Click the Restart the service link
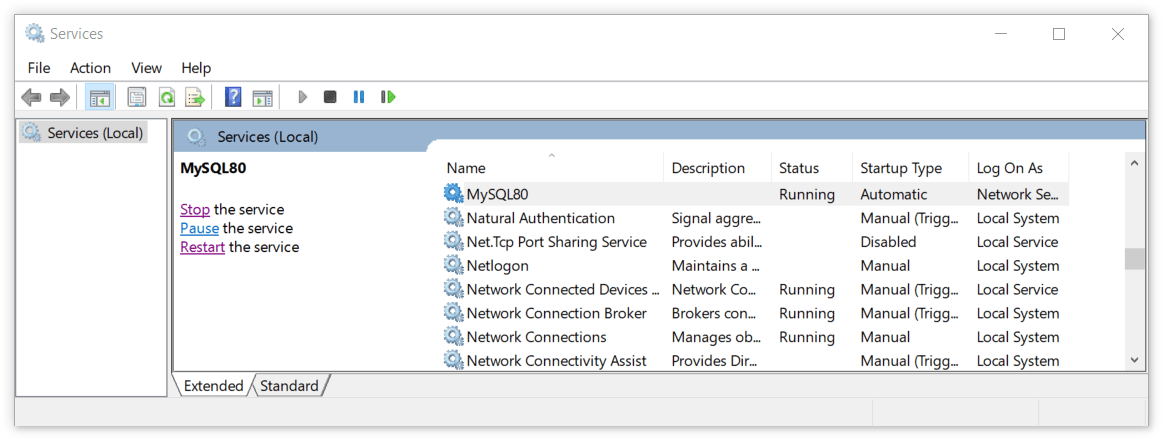The height and width of the screenshot is (444, 1164). coord(203,247)
